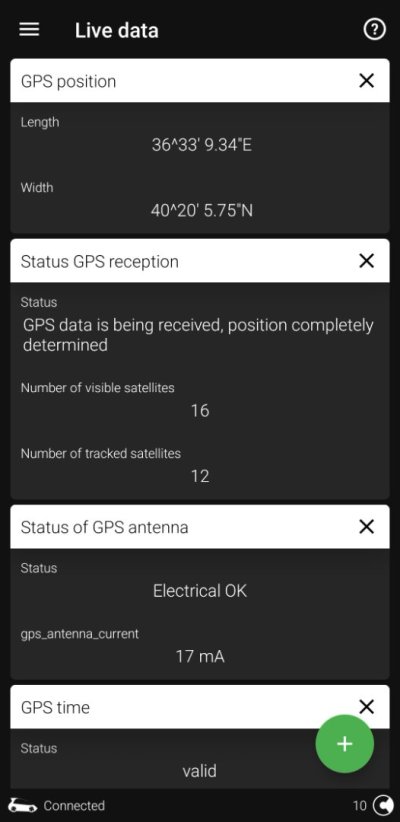Tap the Status of GPS antenna header

coord(200,527)
